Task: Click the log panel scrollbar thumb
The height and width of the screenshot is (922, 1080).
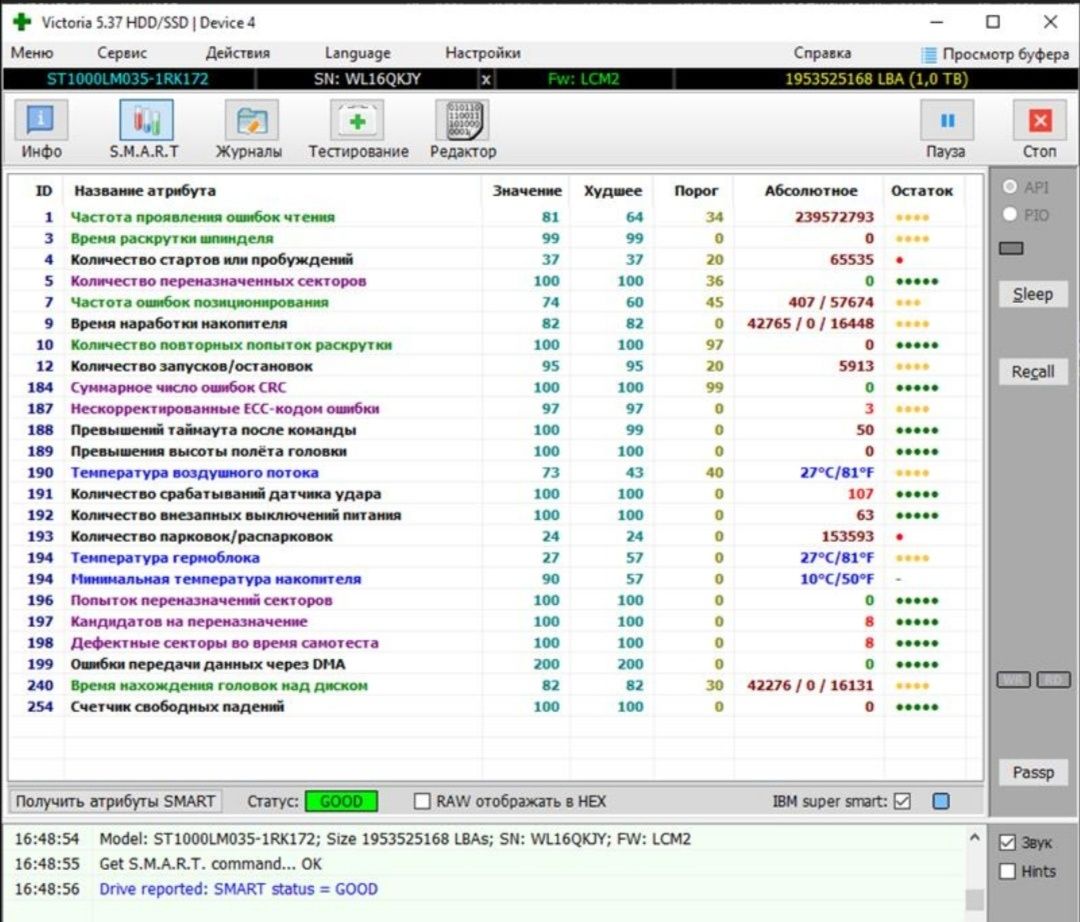Action: [x=974, y=899]
